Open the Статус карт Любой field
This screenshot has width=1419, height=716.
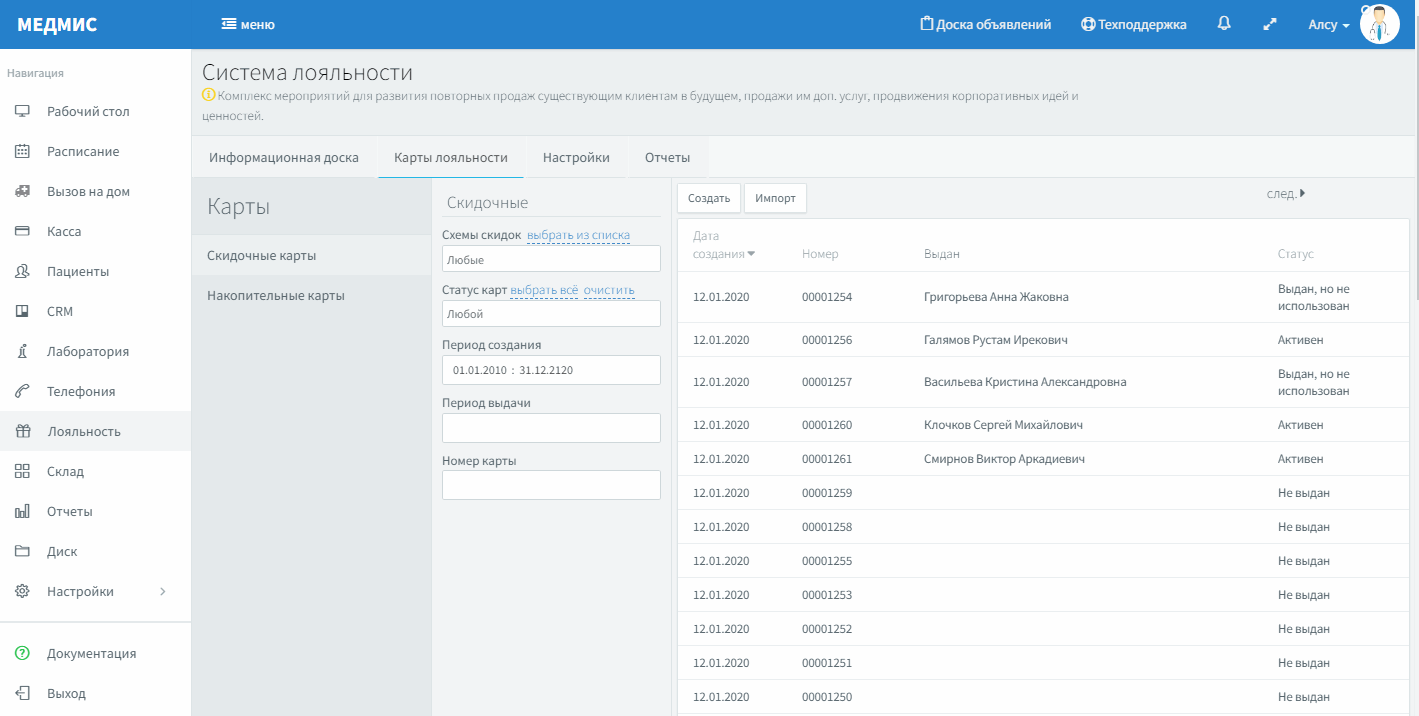(551, 313)
